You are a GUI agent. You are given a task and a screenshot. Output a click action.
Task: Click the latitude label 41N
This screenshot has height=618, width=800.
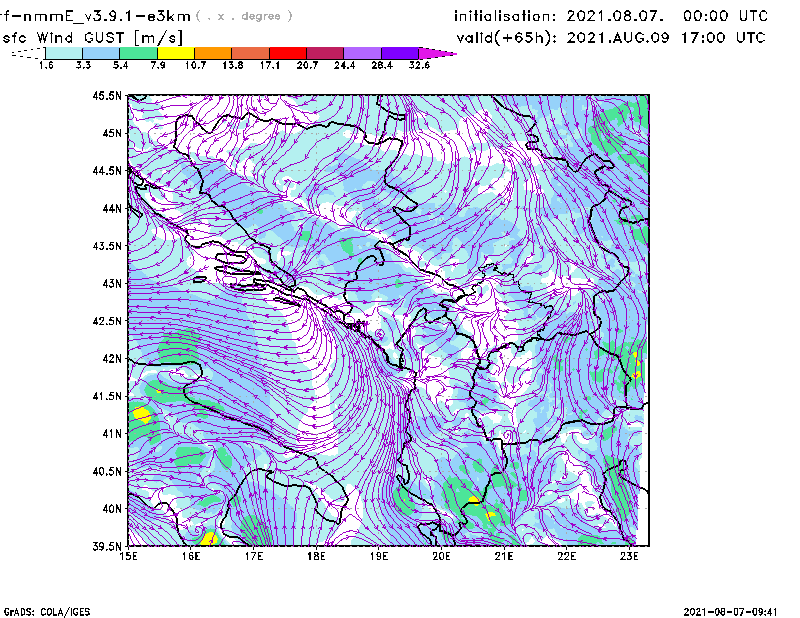112,434
